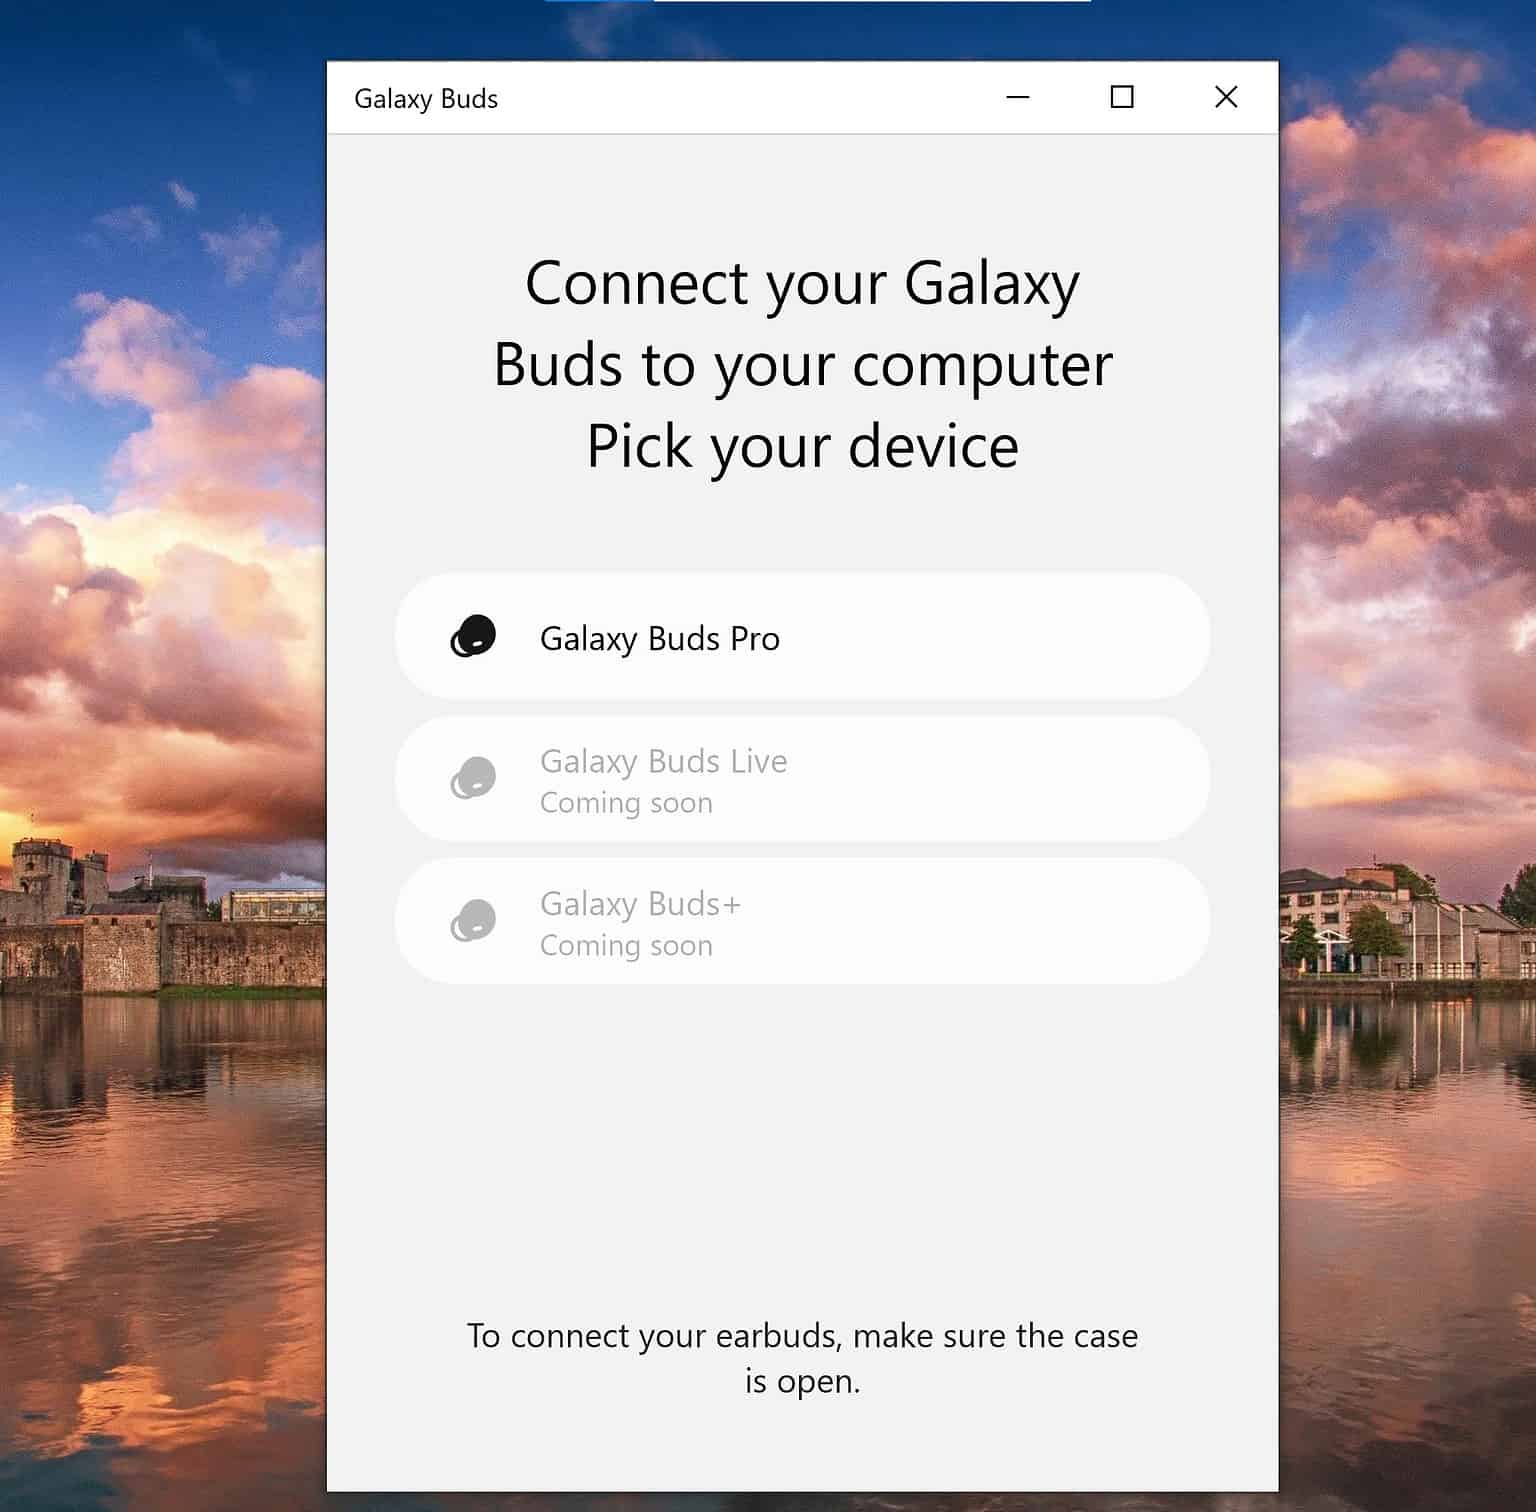
Task: Close the Galaxy Buds window
Action: (x=1225, y=97)
